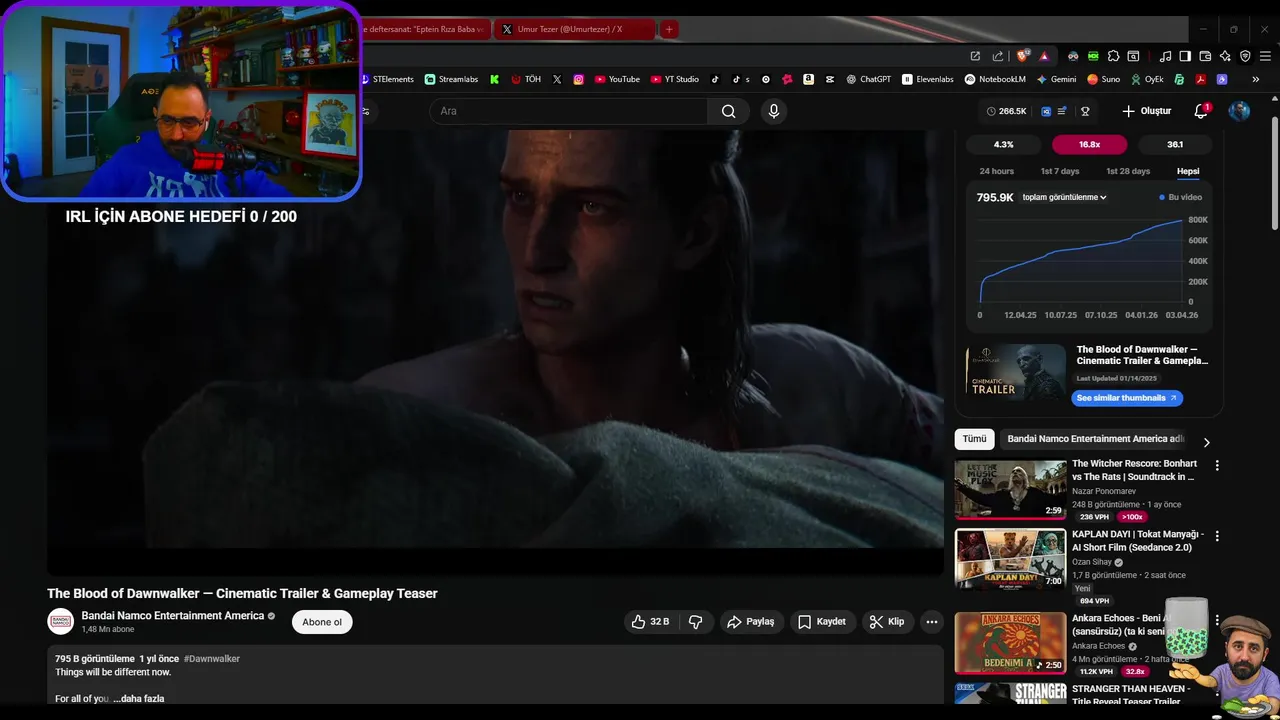Subscribe with the Abone ol button
The image size is (1280, 720).
point(322,622)
